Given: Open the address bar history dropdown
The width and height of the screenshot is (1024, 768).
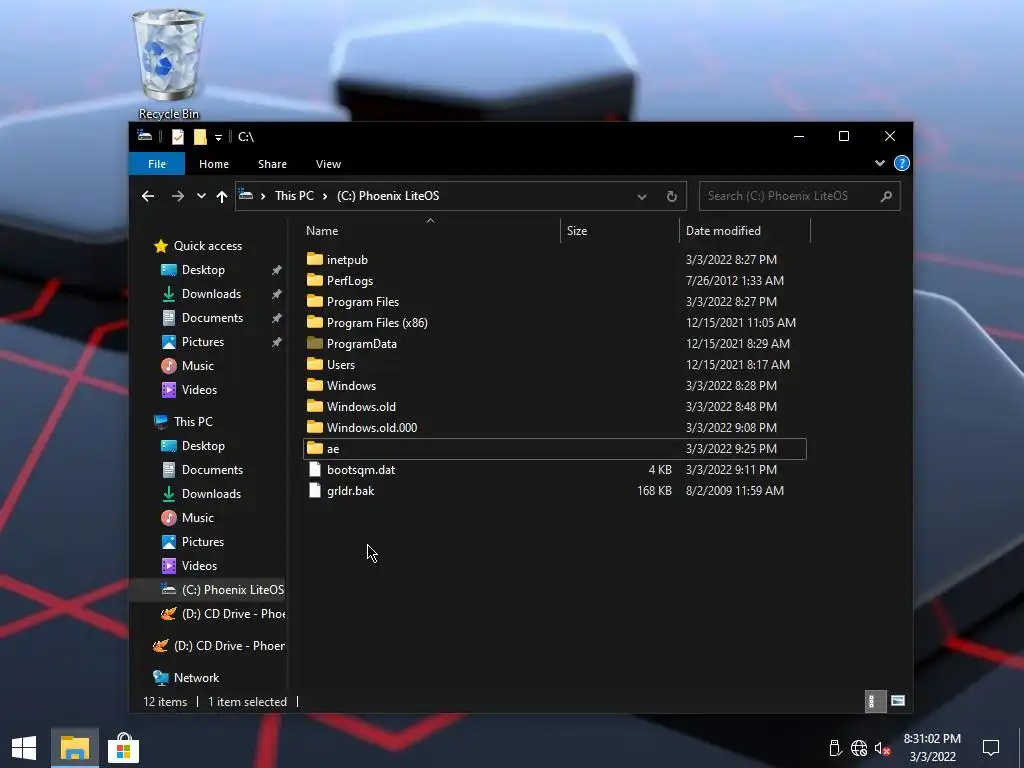Looking at the screenshot, I should coord(642,197).
